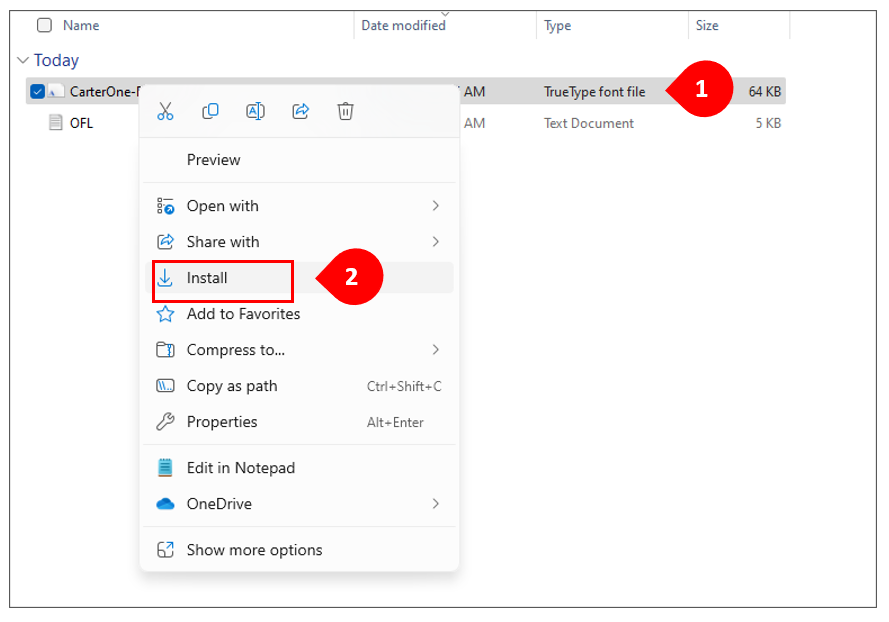Expand the 'Open with' submenu arrow

(435, 206)
